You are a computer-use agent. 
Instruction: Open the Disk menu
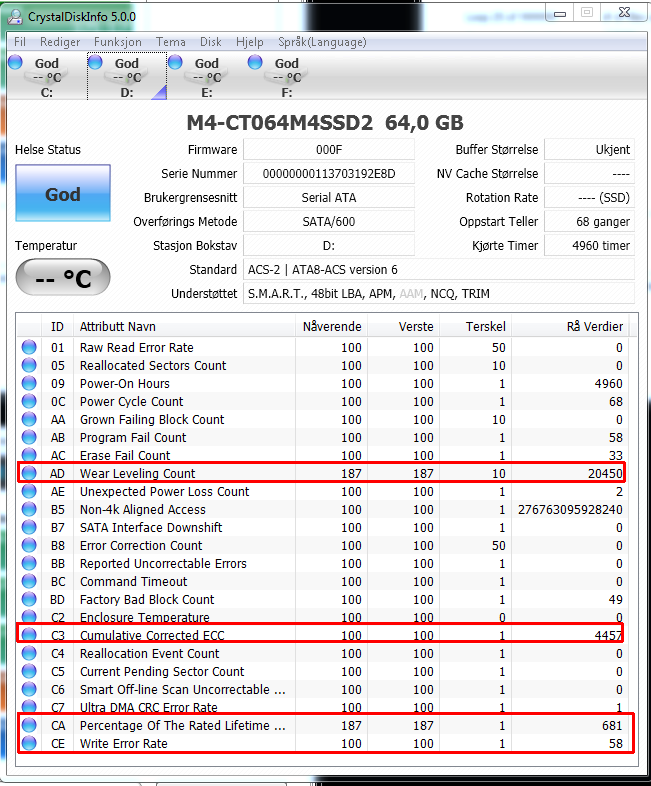[x=210, y=42]
